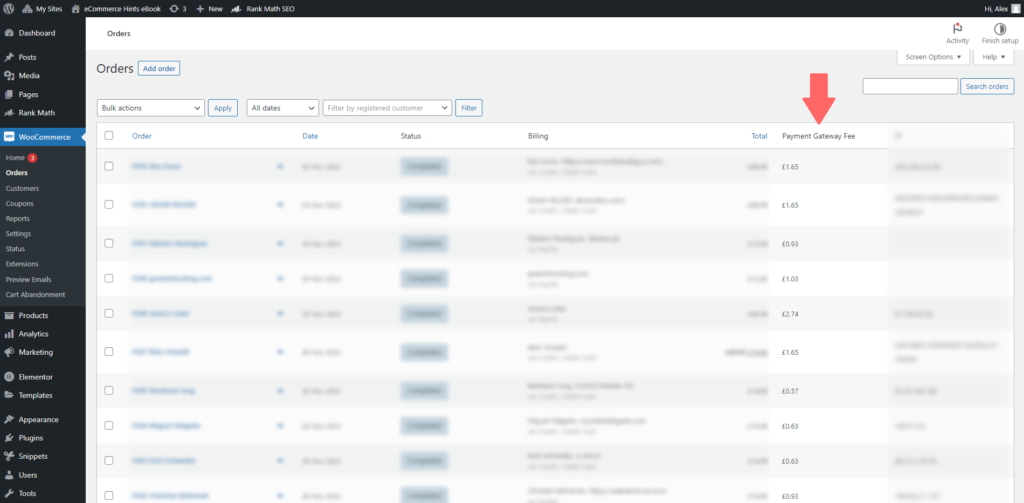Open My Sites in admin bar

(40, 8)
